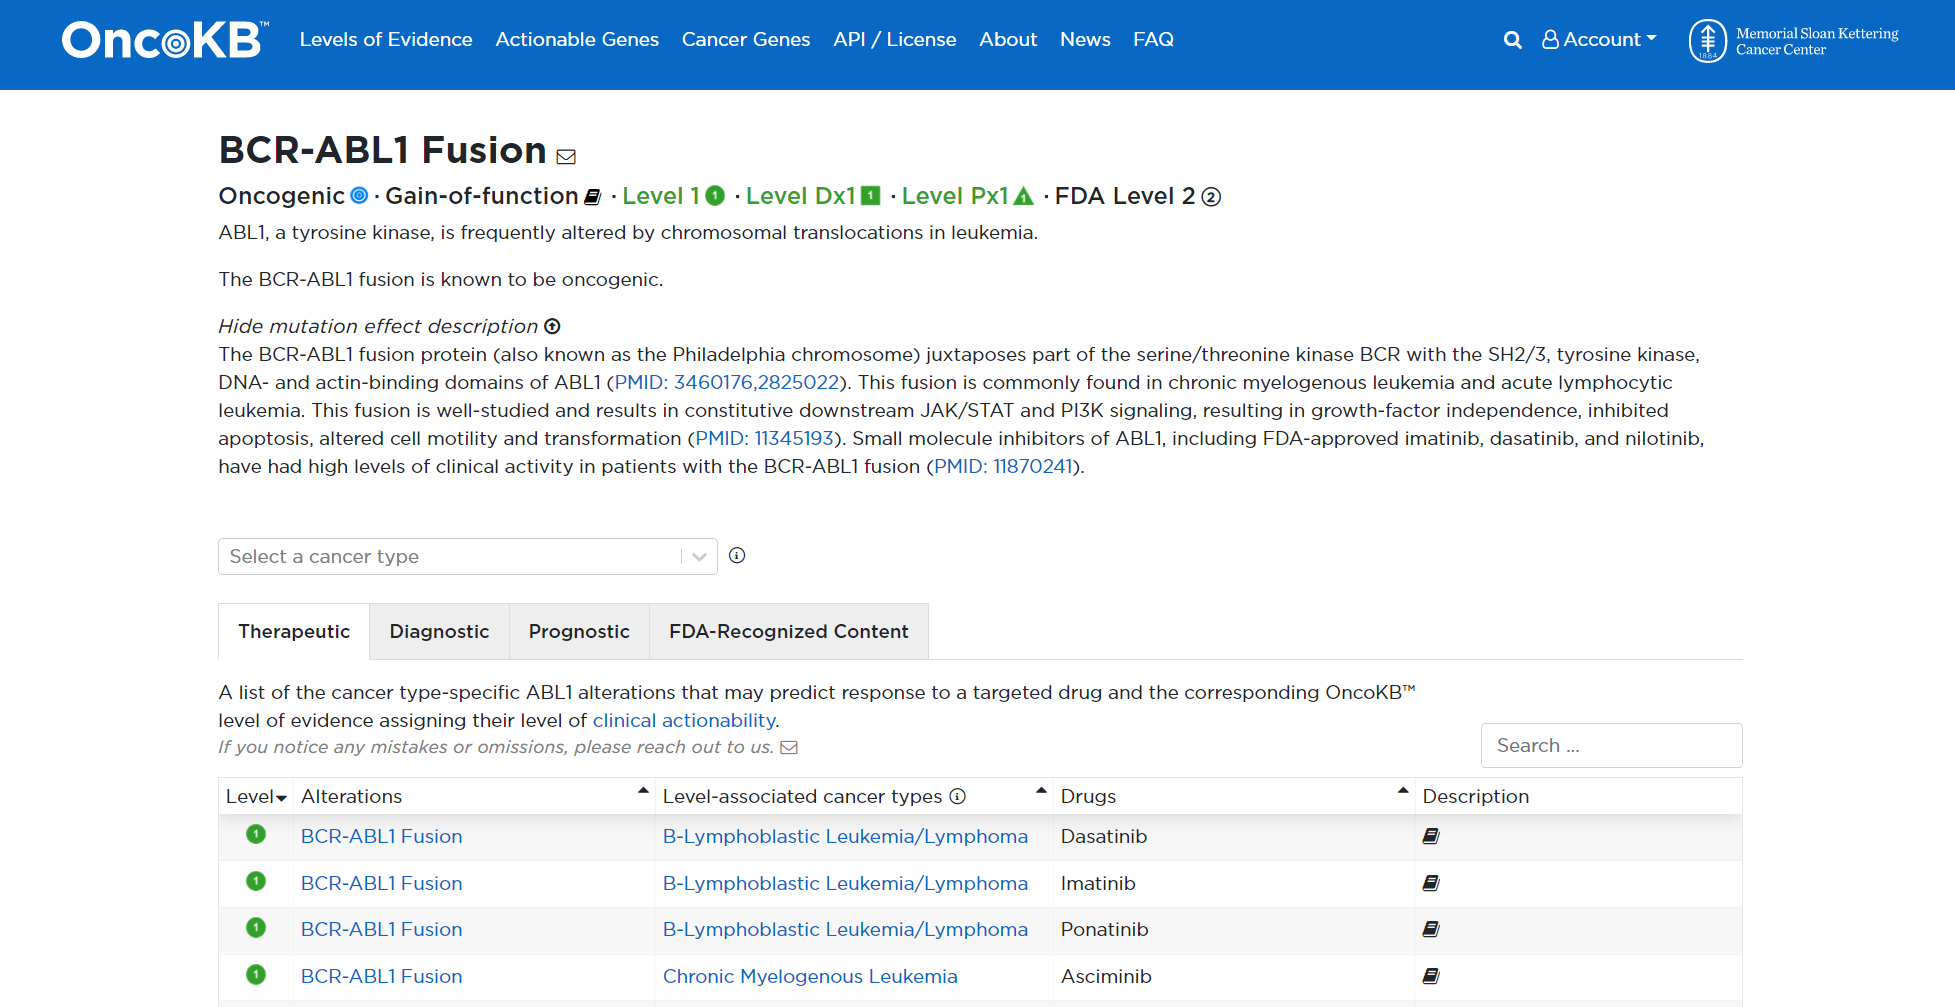Open the description book icon for Dasatinib row
The image size is (1955, 1007).
point(1431,835)
